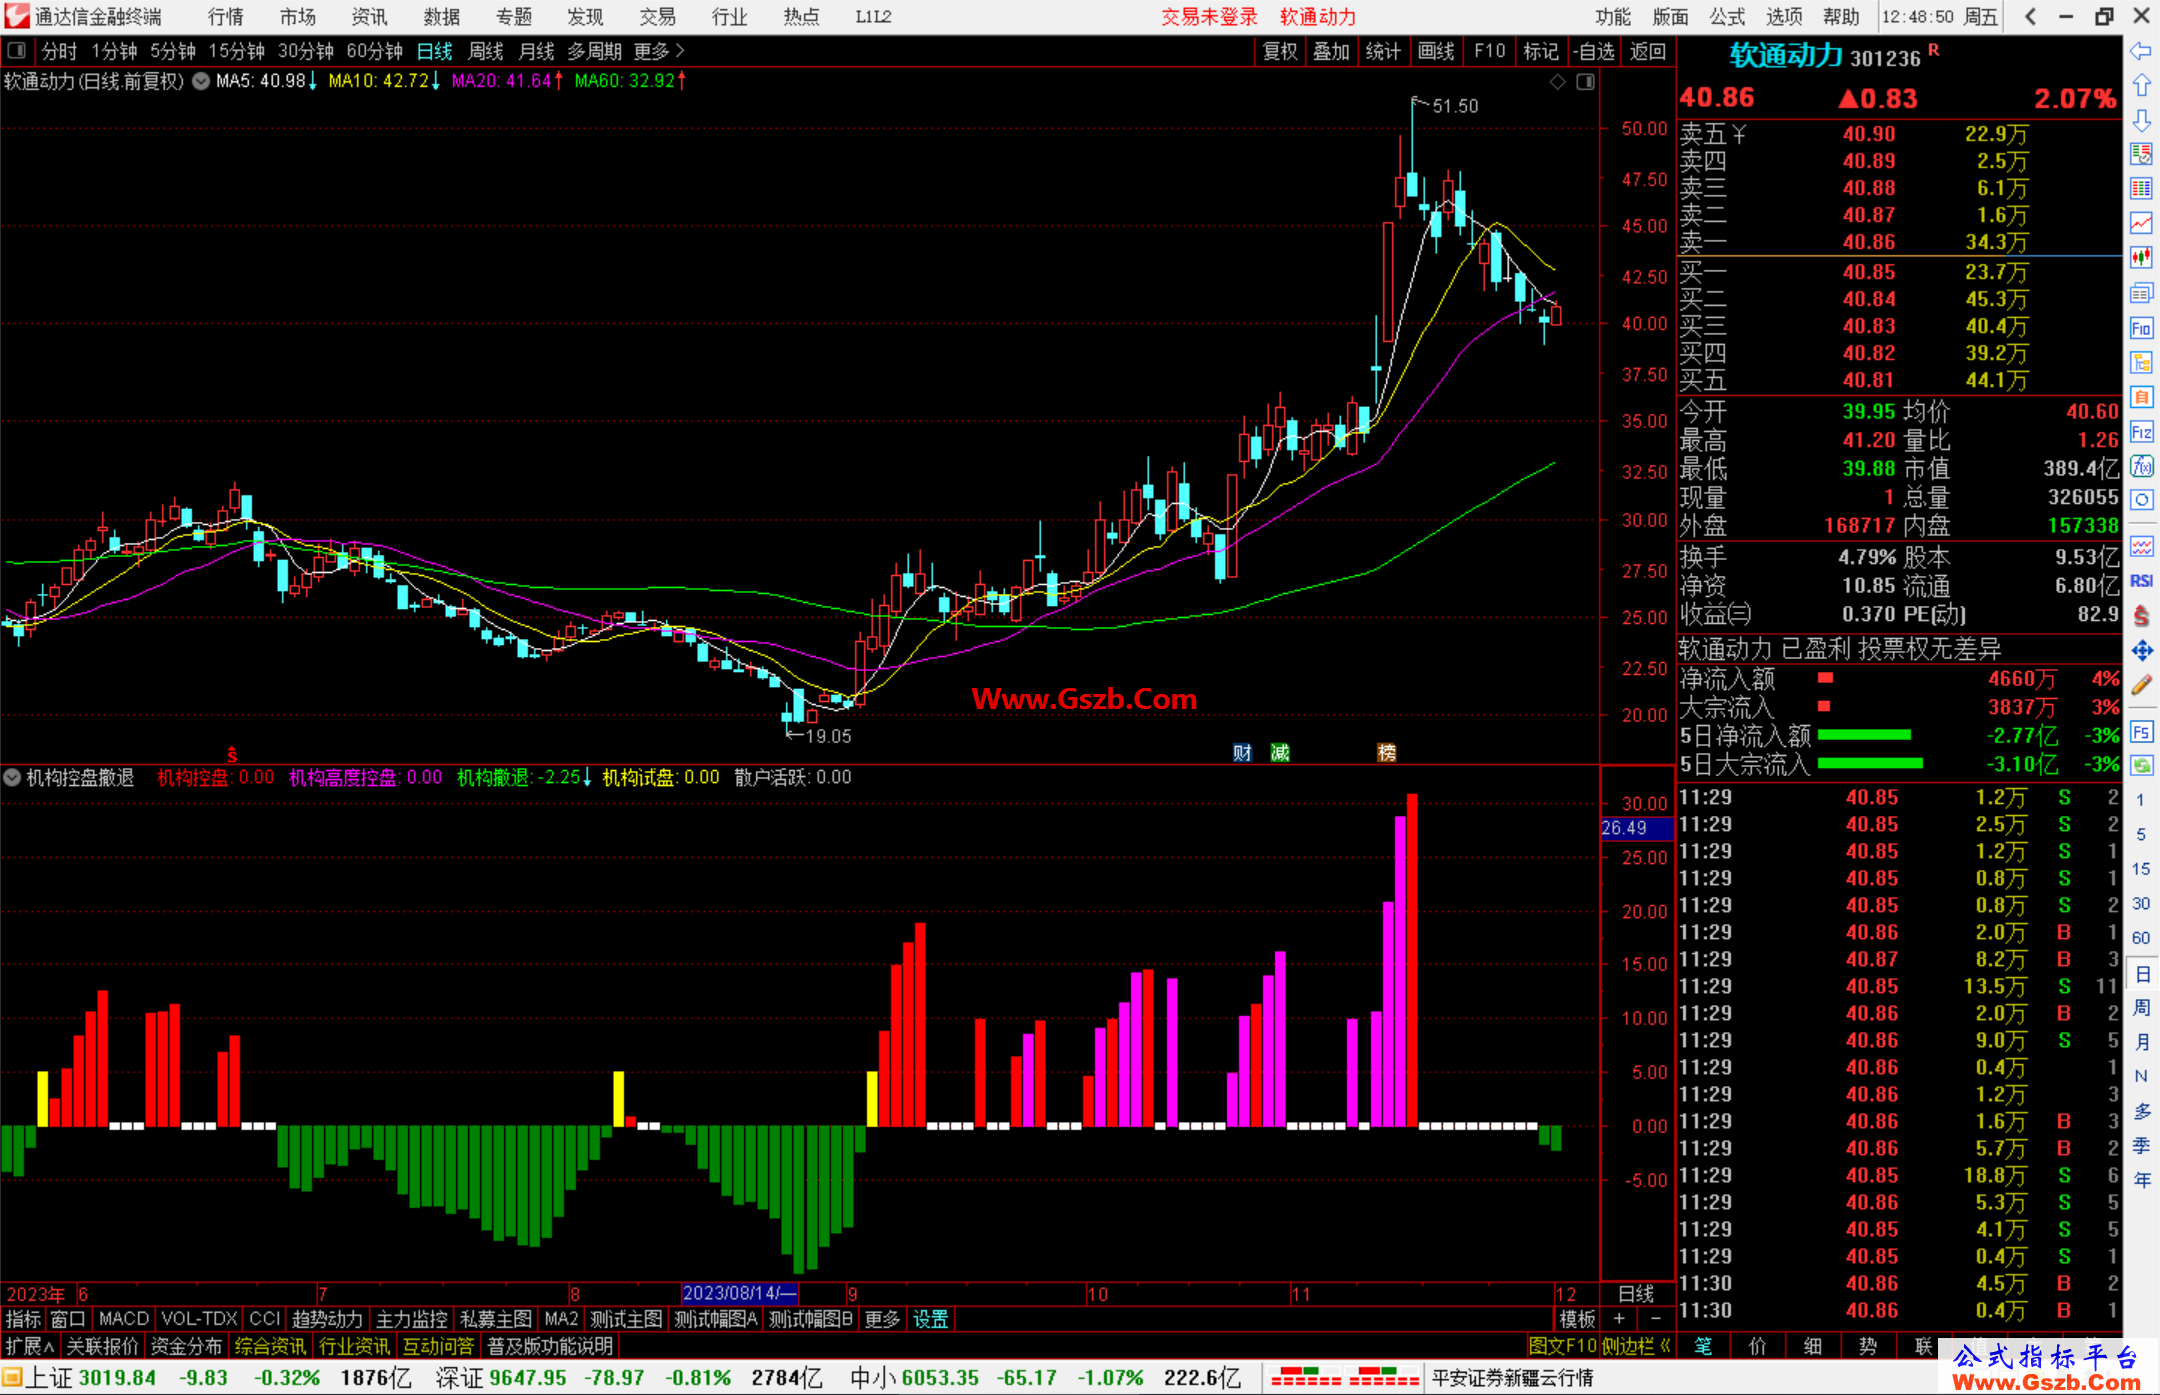2160x1395 pixels.
Task: Click the F10 button in chart toolbar
Action: click(x=1489, y=51)
